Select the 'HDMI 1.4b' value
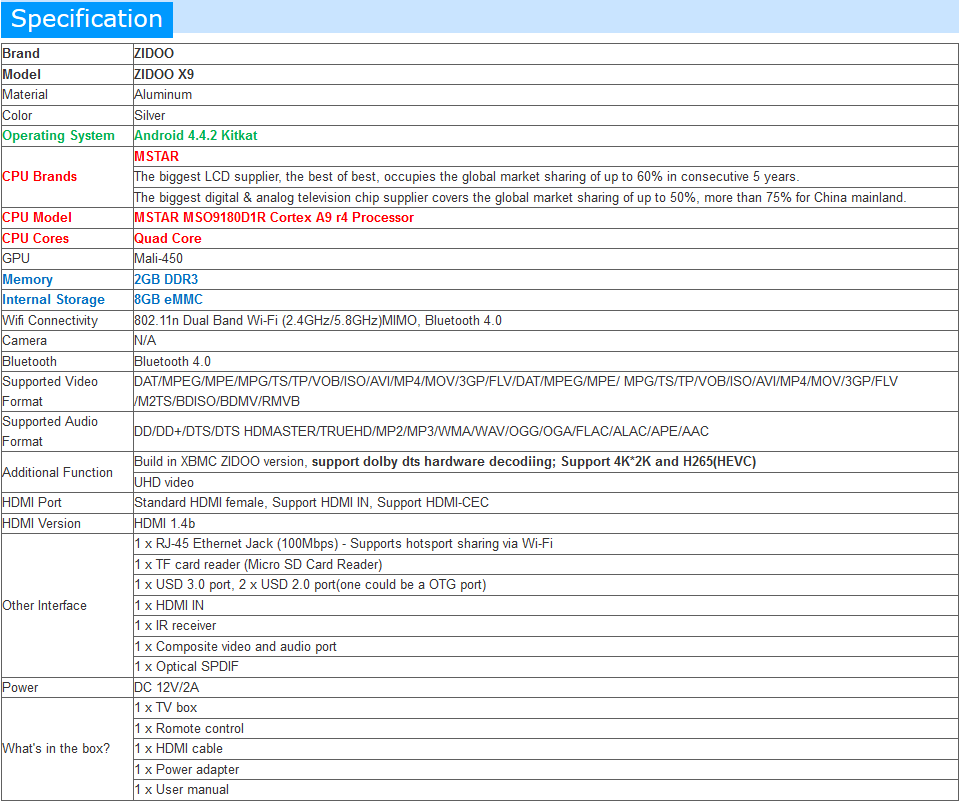Screen dimensions: 961x804 tap(165, 523)
